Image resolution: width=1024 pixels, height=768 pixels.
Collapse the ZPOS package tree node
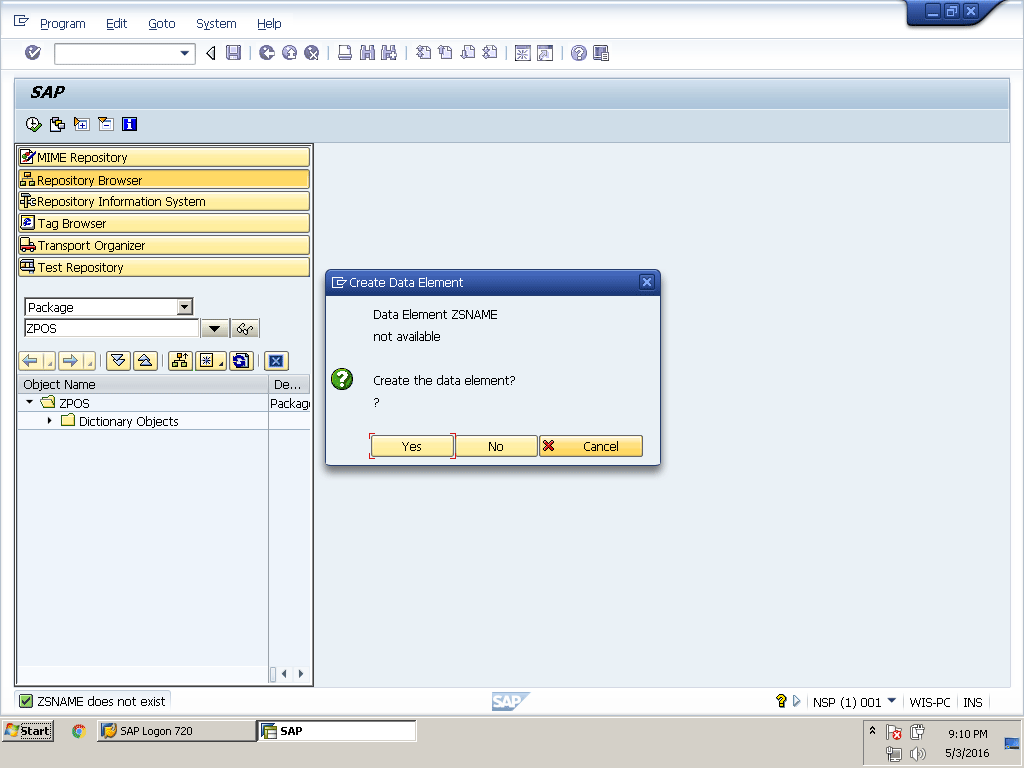(30, 402)
